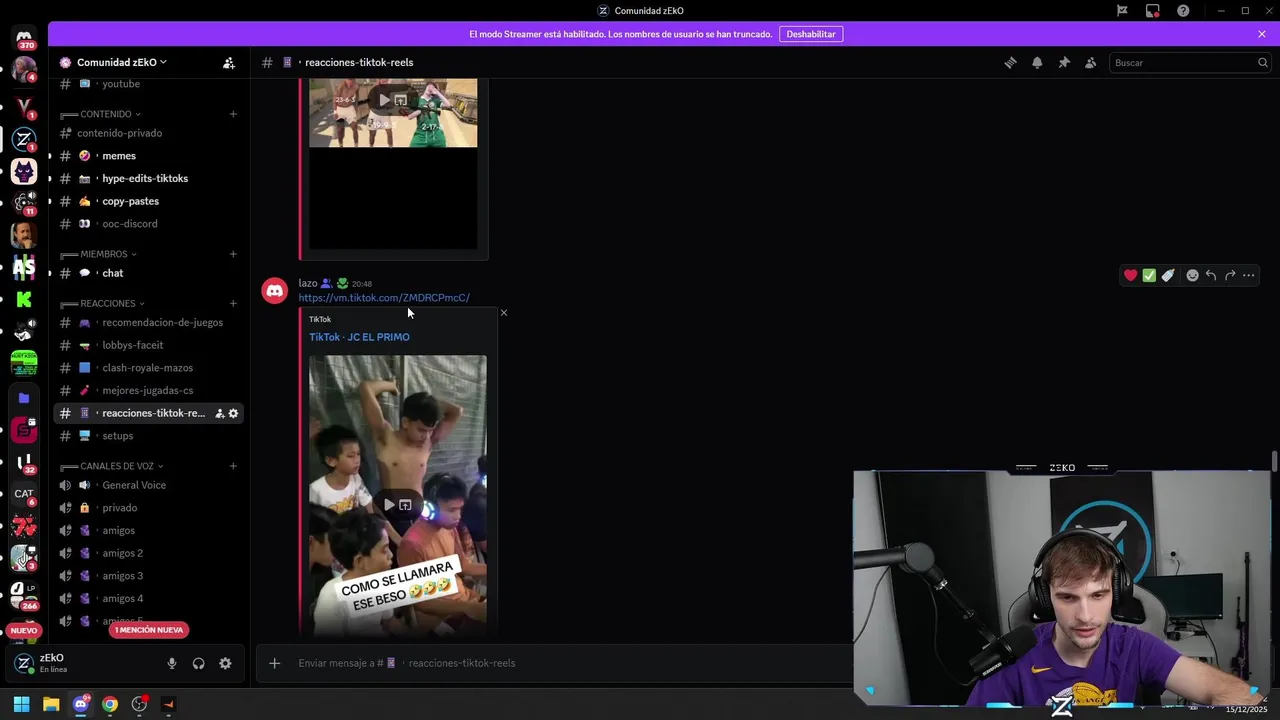Add channel to MIEMBROS category
Image resolution: width=1280 pixels, height=720 pixels.
click(x=233, y=254)
